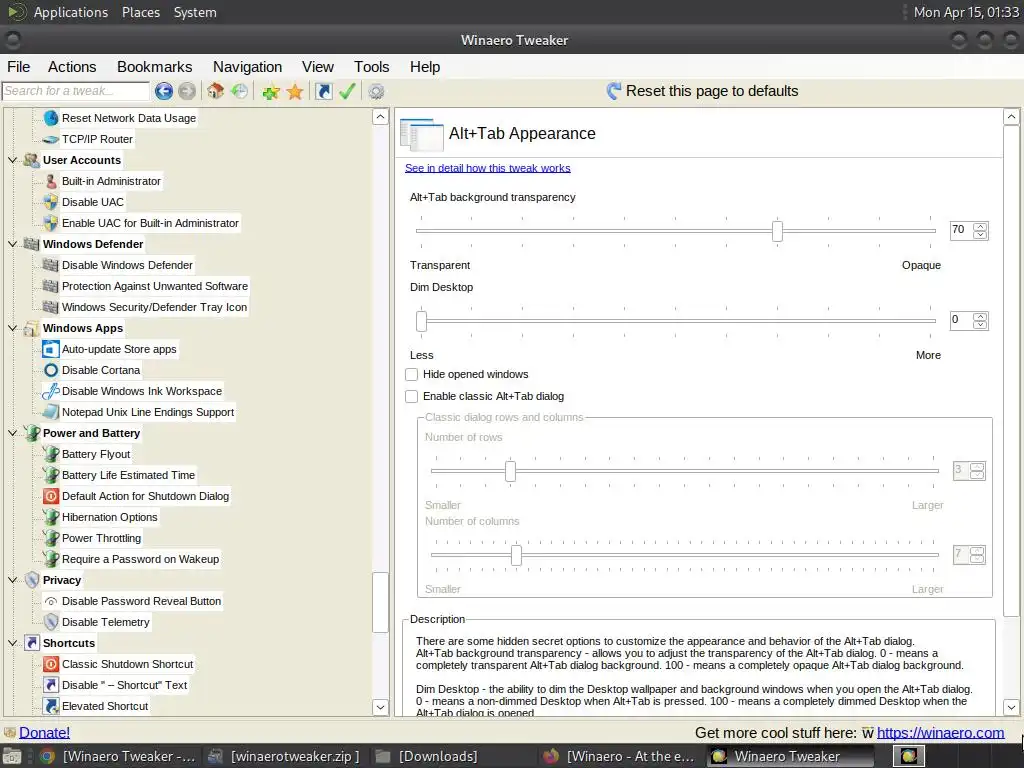
Task: Open the https://winaero.com link
Action: point(940,733)
